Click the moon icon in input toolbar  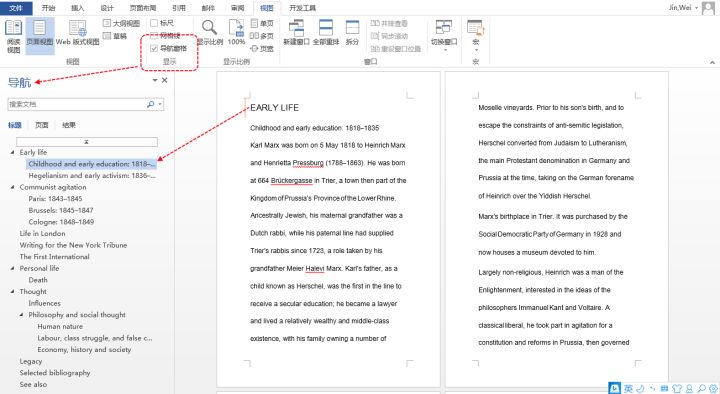coord(640,388)
